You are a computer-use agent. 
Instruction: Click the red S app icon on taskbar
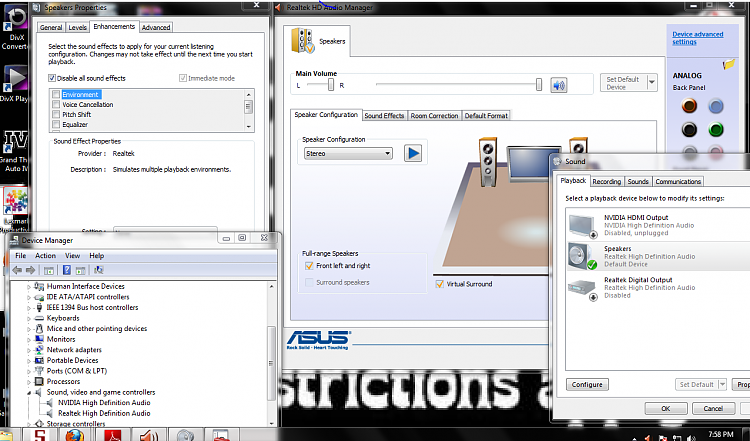(x=41, y=436)
